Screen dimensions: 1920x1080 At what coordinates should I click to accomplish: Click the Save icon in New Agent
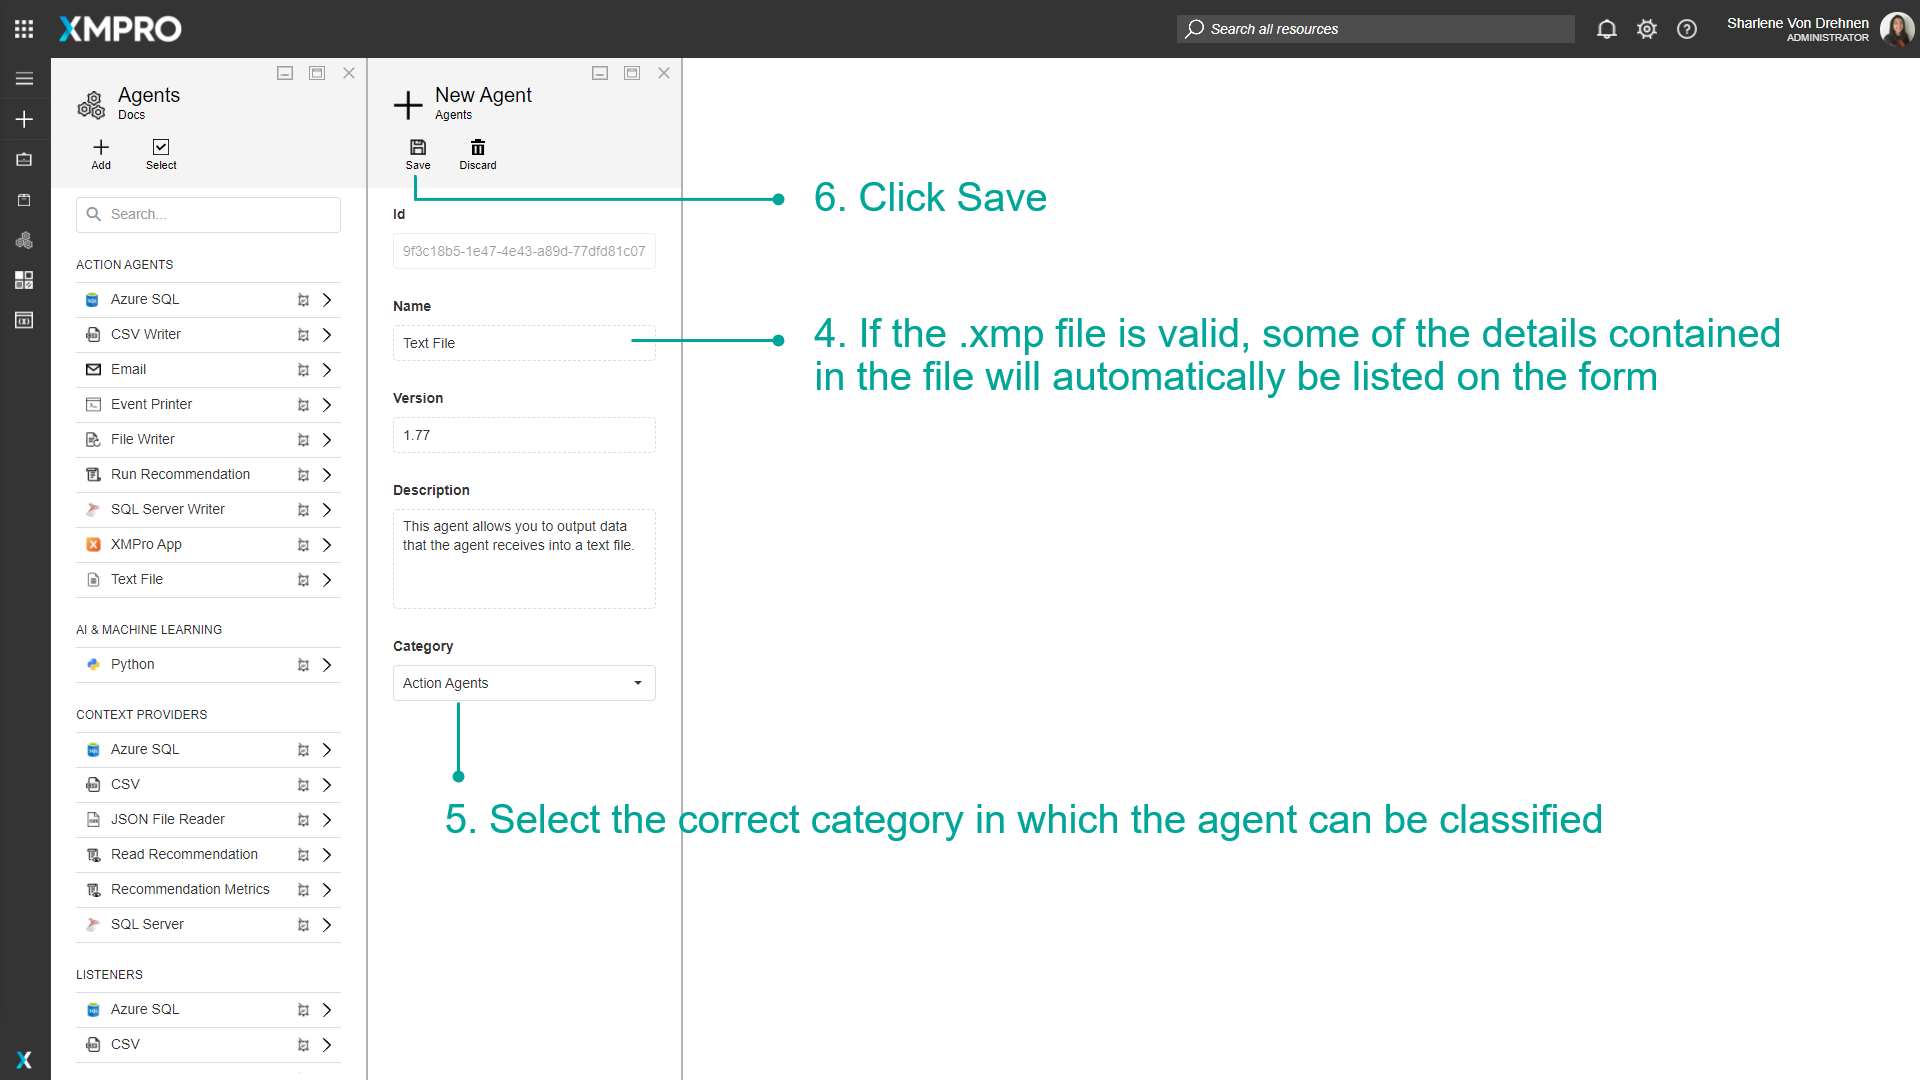[418, 148]
